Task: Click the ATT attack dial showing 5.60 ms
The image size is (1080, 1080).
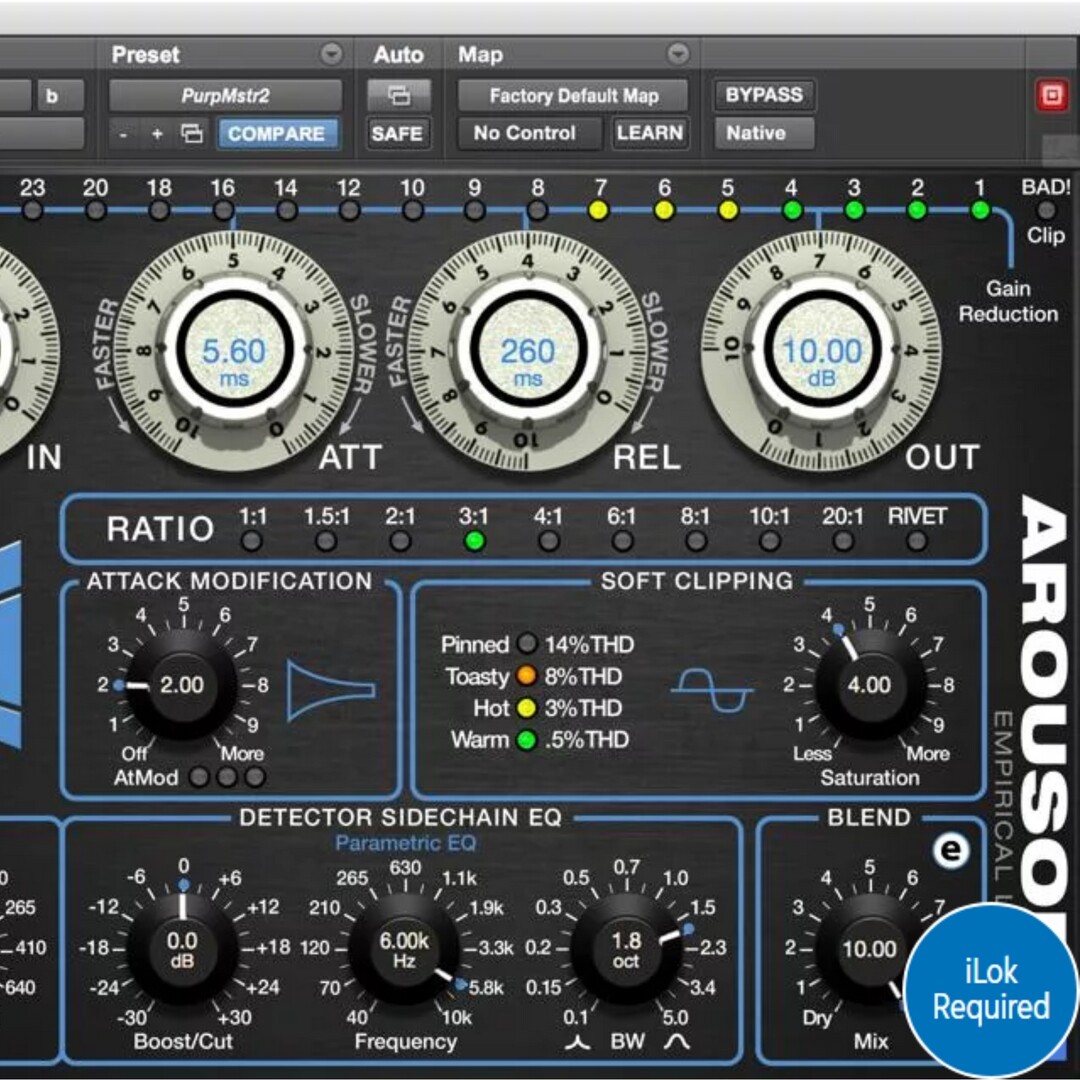Action: click(234, 351)
